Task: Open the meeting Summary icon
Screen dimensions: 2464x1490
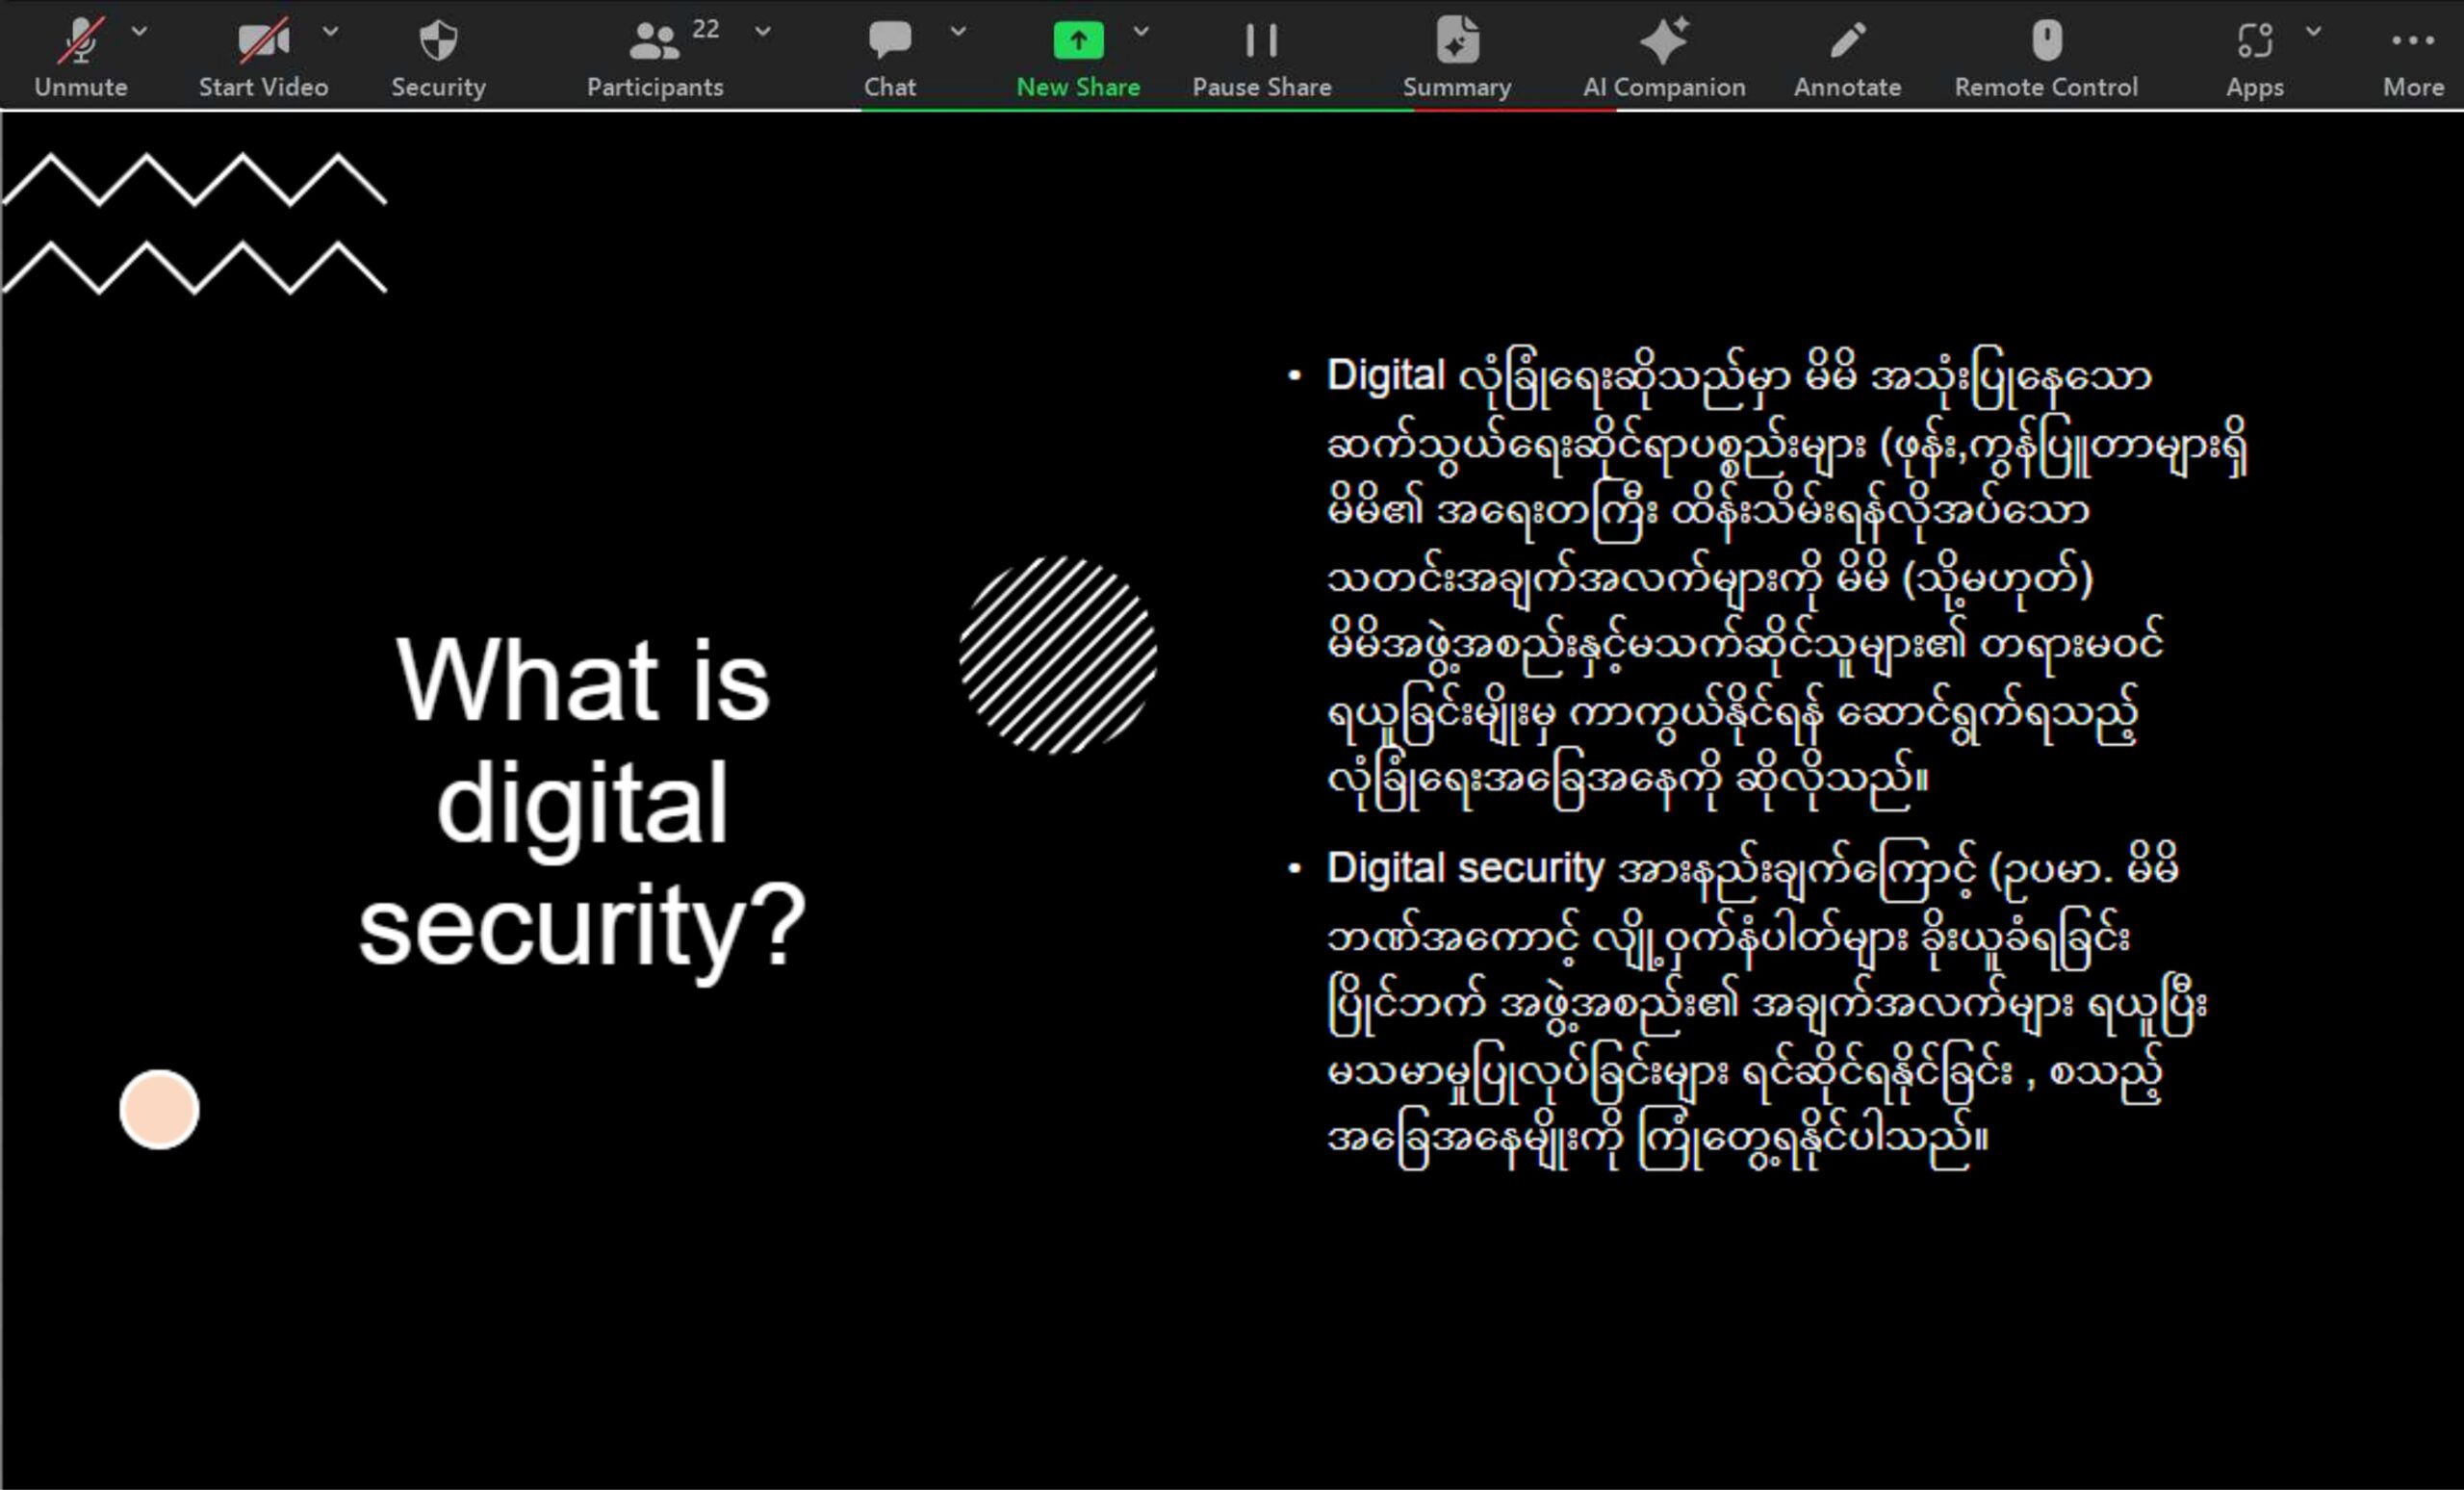Action: [x=1456, y=42]
